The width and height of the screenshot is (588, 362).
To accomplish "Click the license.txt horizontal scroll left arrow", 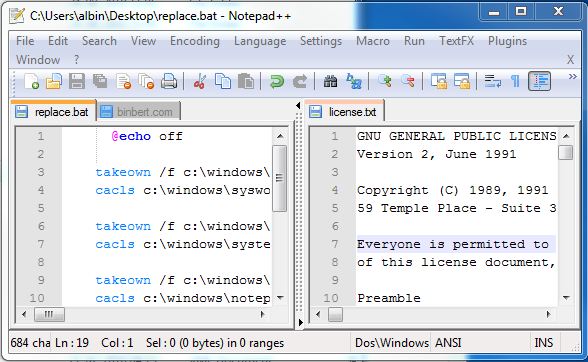I will pos(318,314).
